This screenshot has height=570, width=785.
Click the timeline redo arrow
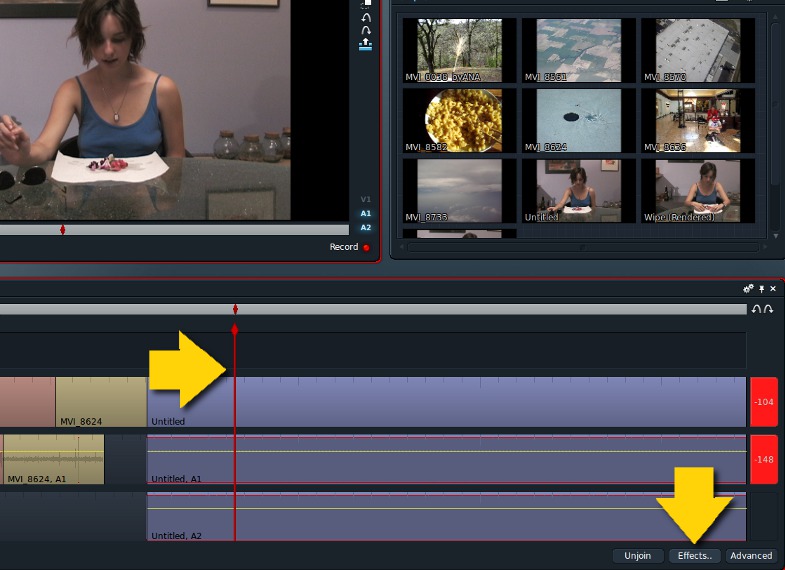768,309
